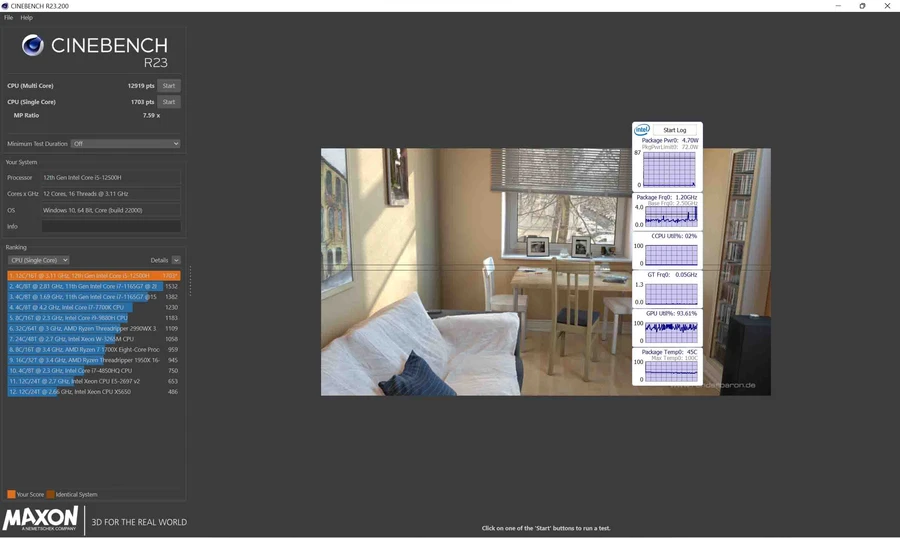Click the MP Ratio value 7.59 x
900x538 pixels.
coord(152,115)
